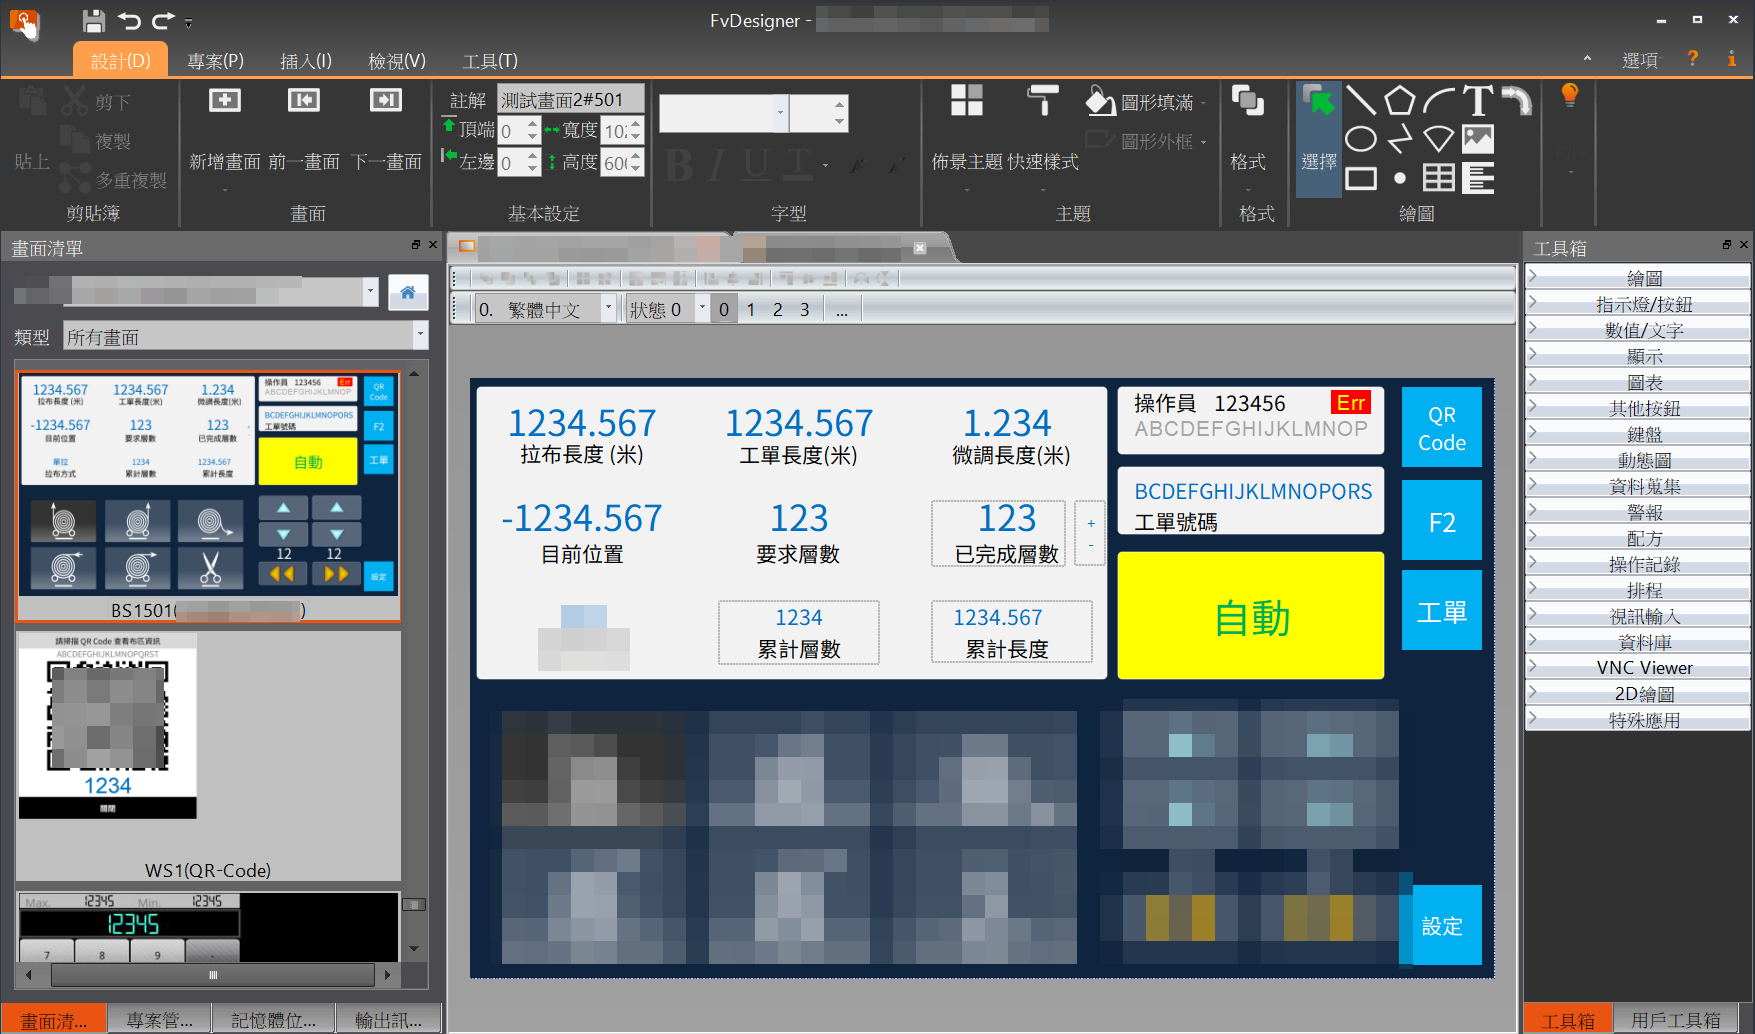Switch to state 2 button
The image size is (1755, 1034).
point(778,310)
